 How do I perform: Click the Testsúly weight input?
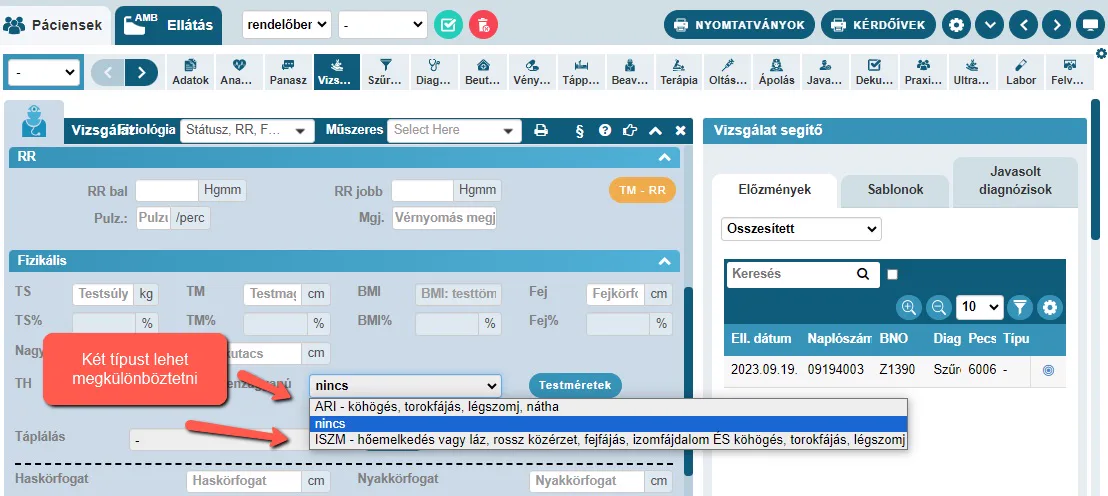coord(104,293)
